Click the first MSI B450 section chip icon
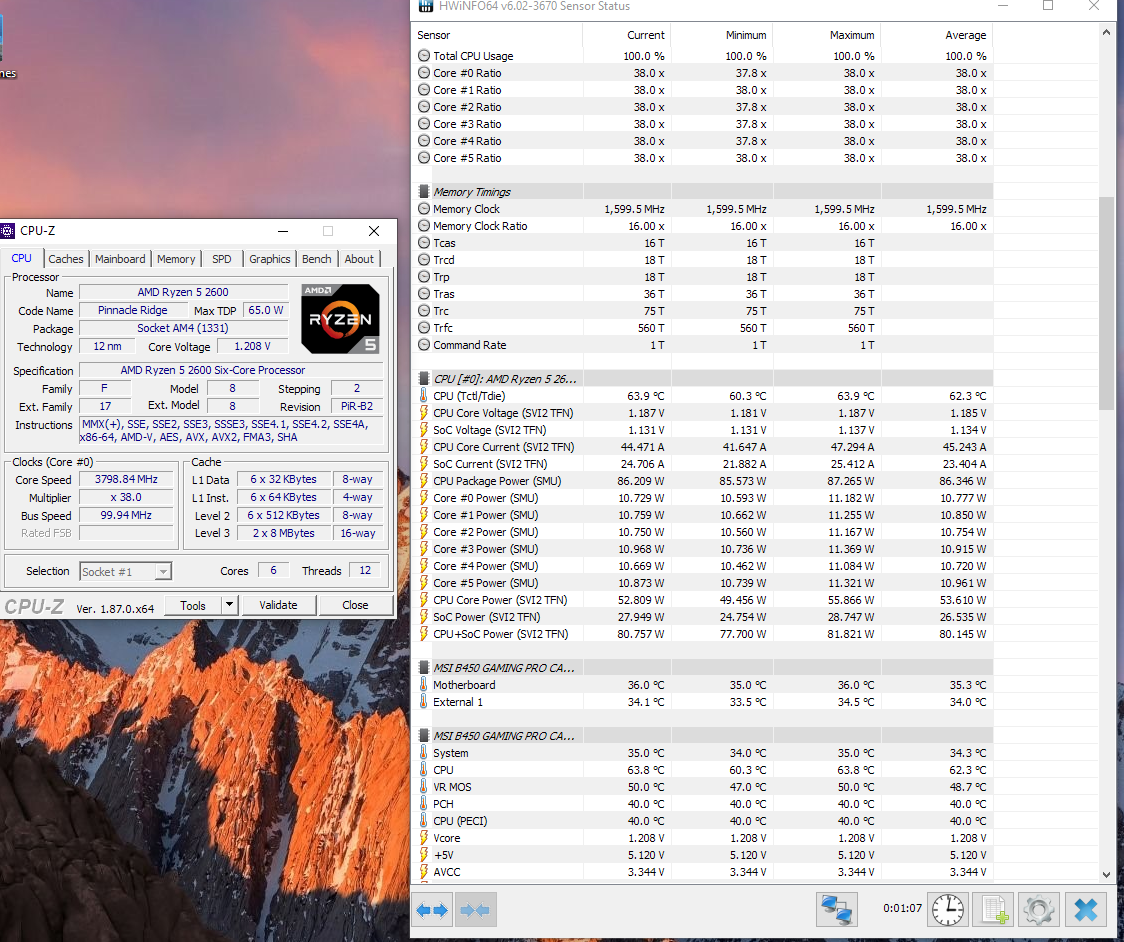The image size is (1124, 942). (424, 667)
